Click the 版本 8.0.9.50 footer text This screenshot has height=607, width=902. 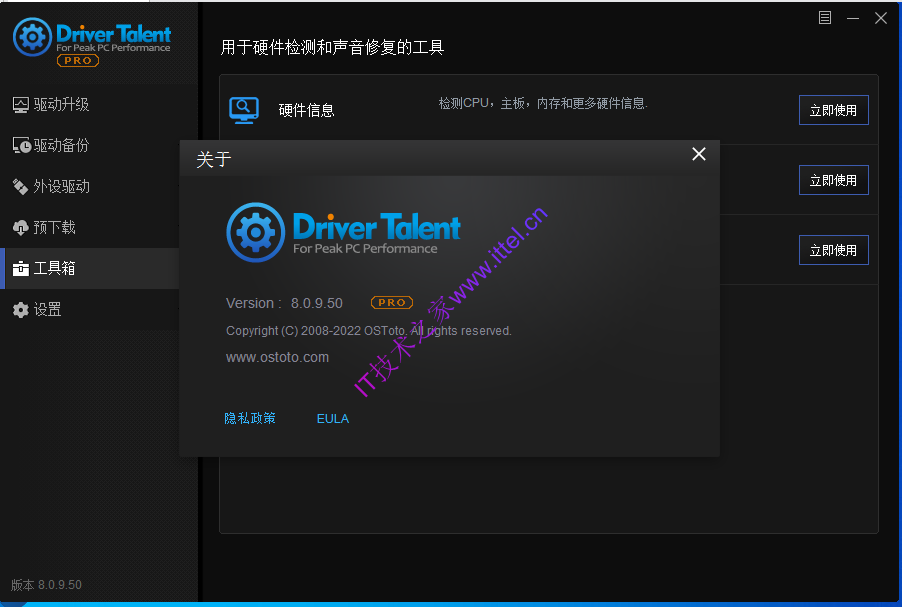tap(46, 585)
